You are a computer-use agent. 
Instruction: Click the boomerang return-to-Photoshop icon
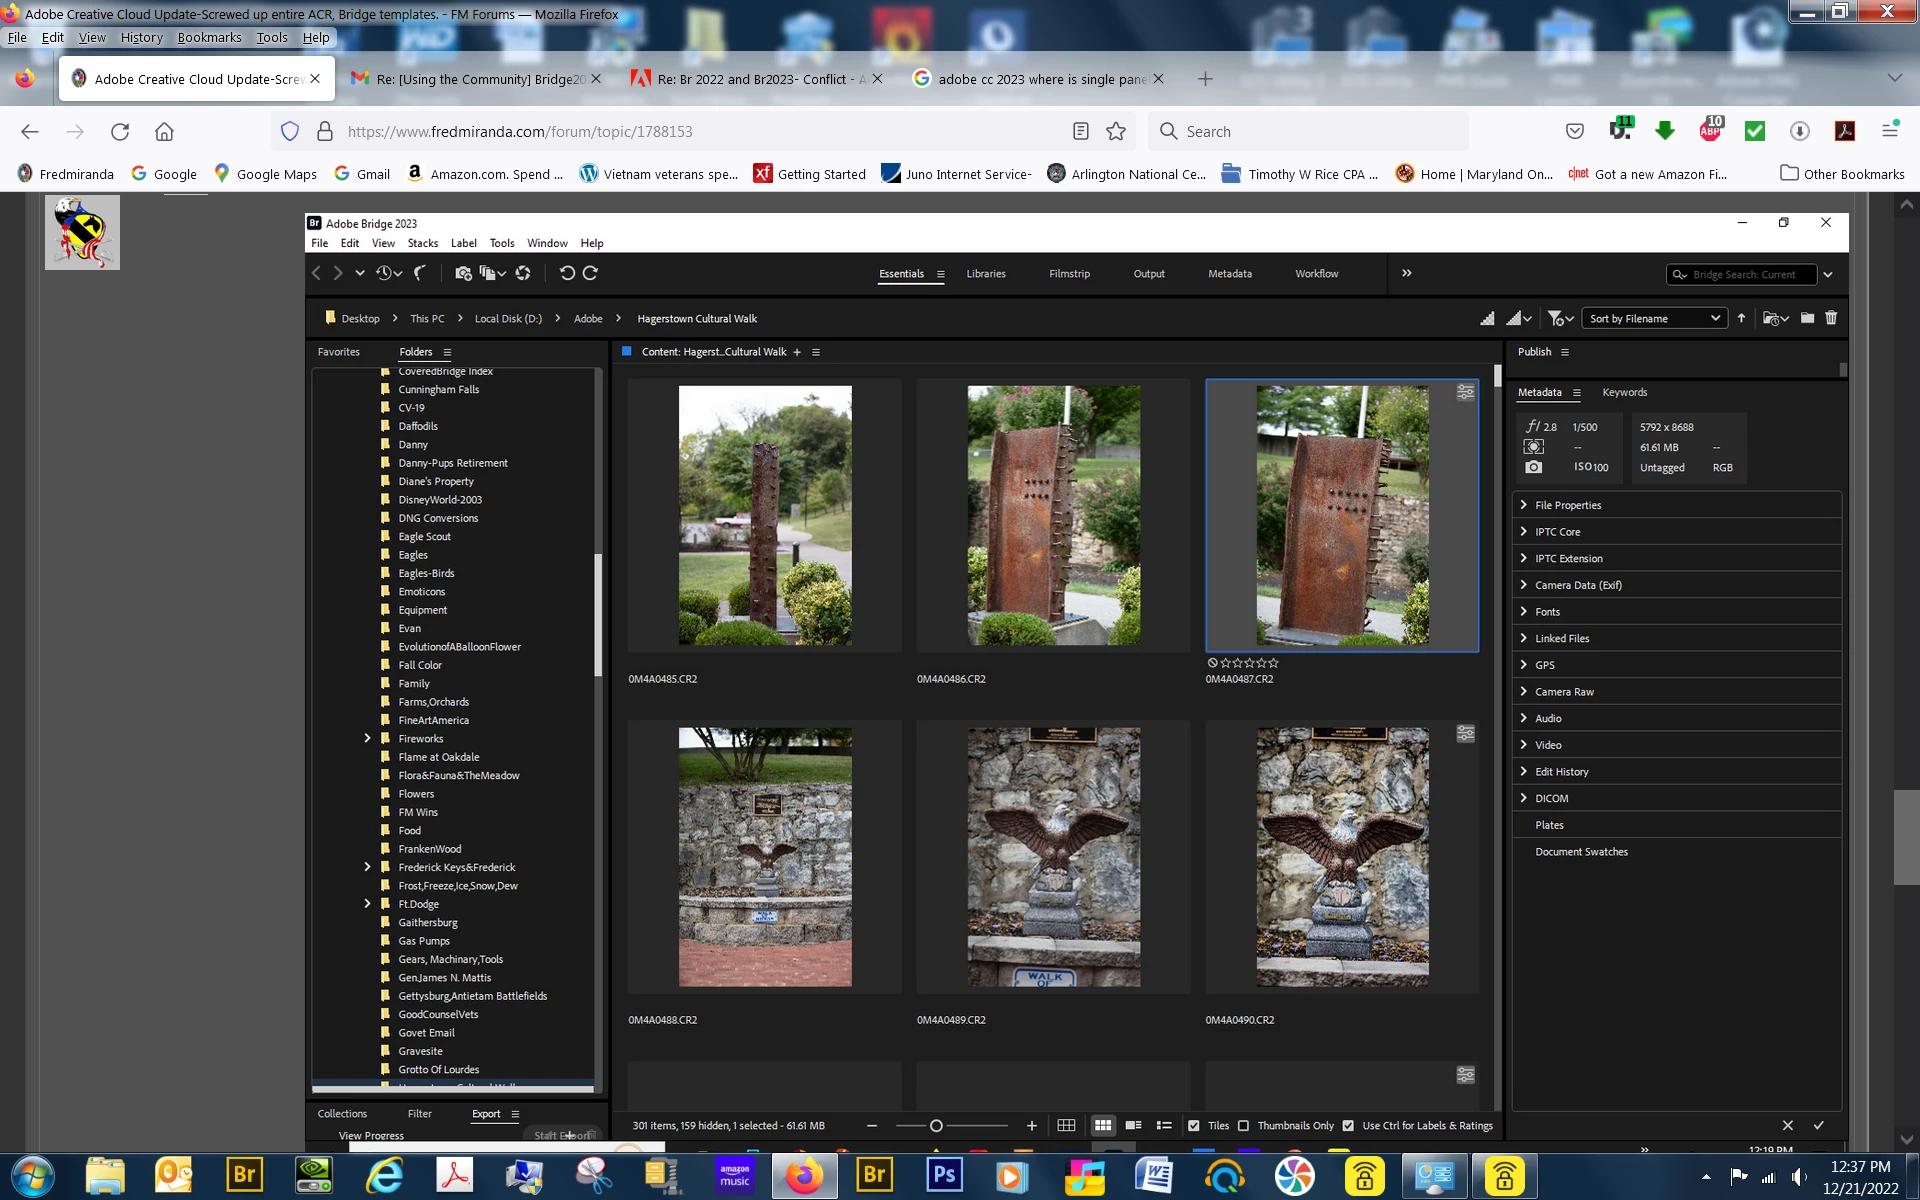420,273
